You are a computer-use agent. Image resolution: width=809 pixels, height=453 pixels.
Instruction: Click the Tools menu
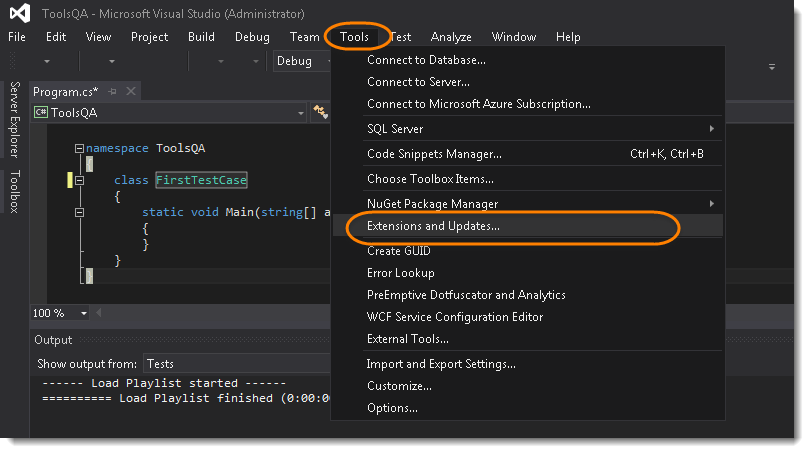pyautogui.click(x=354, y=37)
